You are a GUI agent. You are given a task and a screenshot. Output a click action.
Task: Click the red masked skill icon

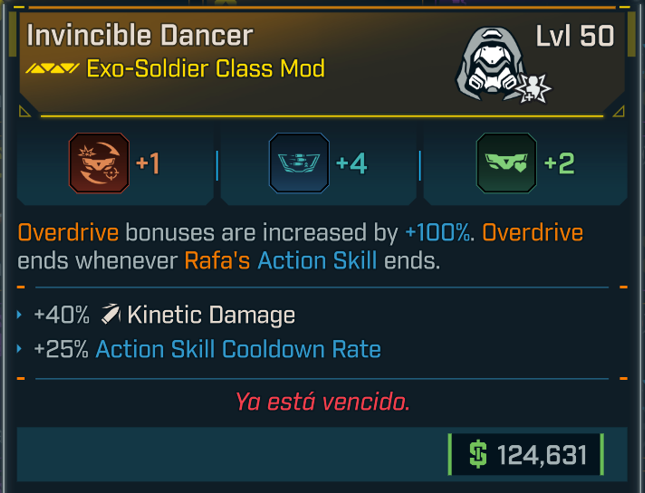(99, 163)
